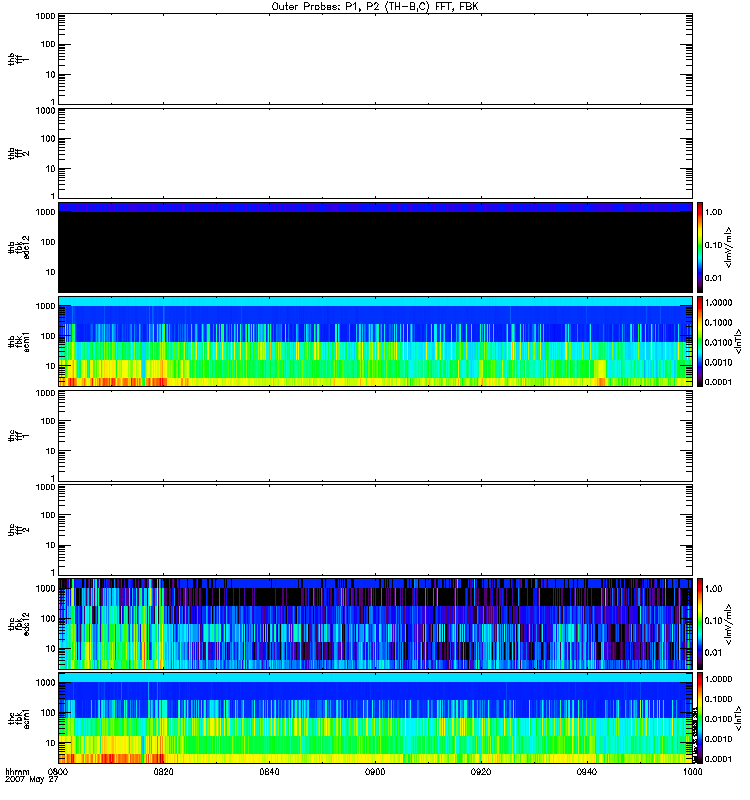The image size is (750, 800).
Task: Click the plot title "Outer Probes: P1, P2 (TH-B,C) FFT, FBK"
Action: pos(375,7)
